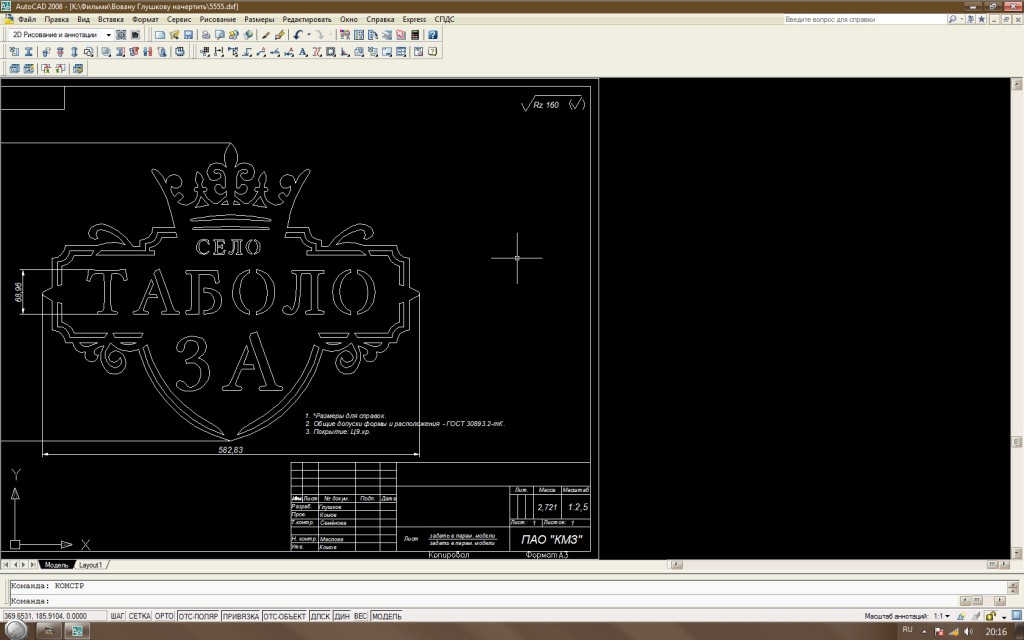Image resolution: width=1024 pixels, height=640 pixels.
Task: Click the volume speaker tray icon
Action: click(968, 632)
